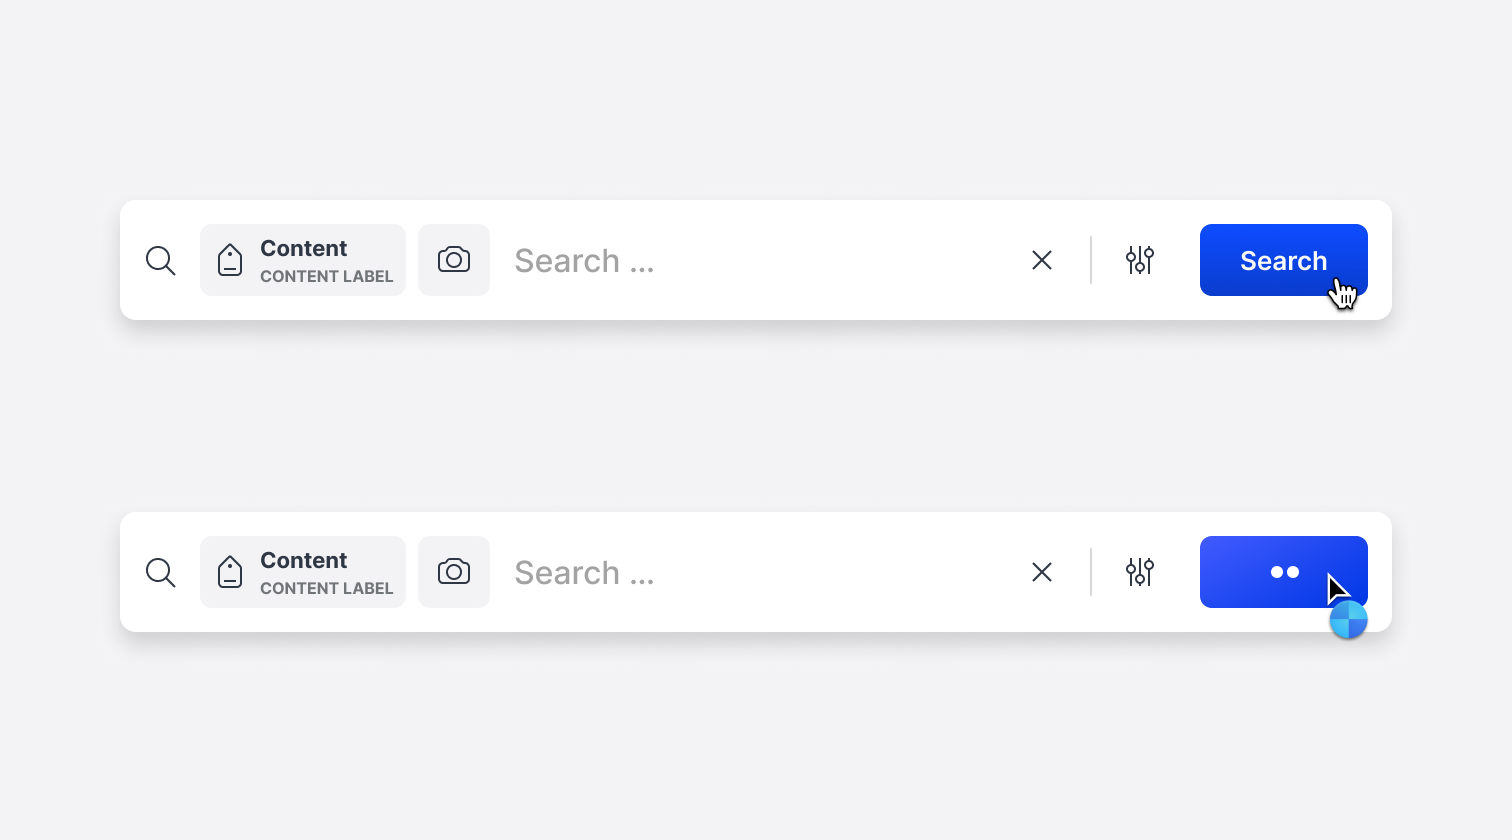The height and width of the screenshot is (840, 1512).
Task: Open the filter sliders icon
Action: point(1140,260)
